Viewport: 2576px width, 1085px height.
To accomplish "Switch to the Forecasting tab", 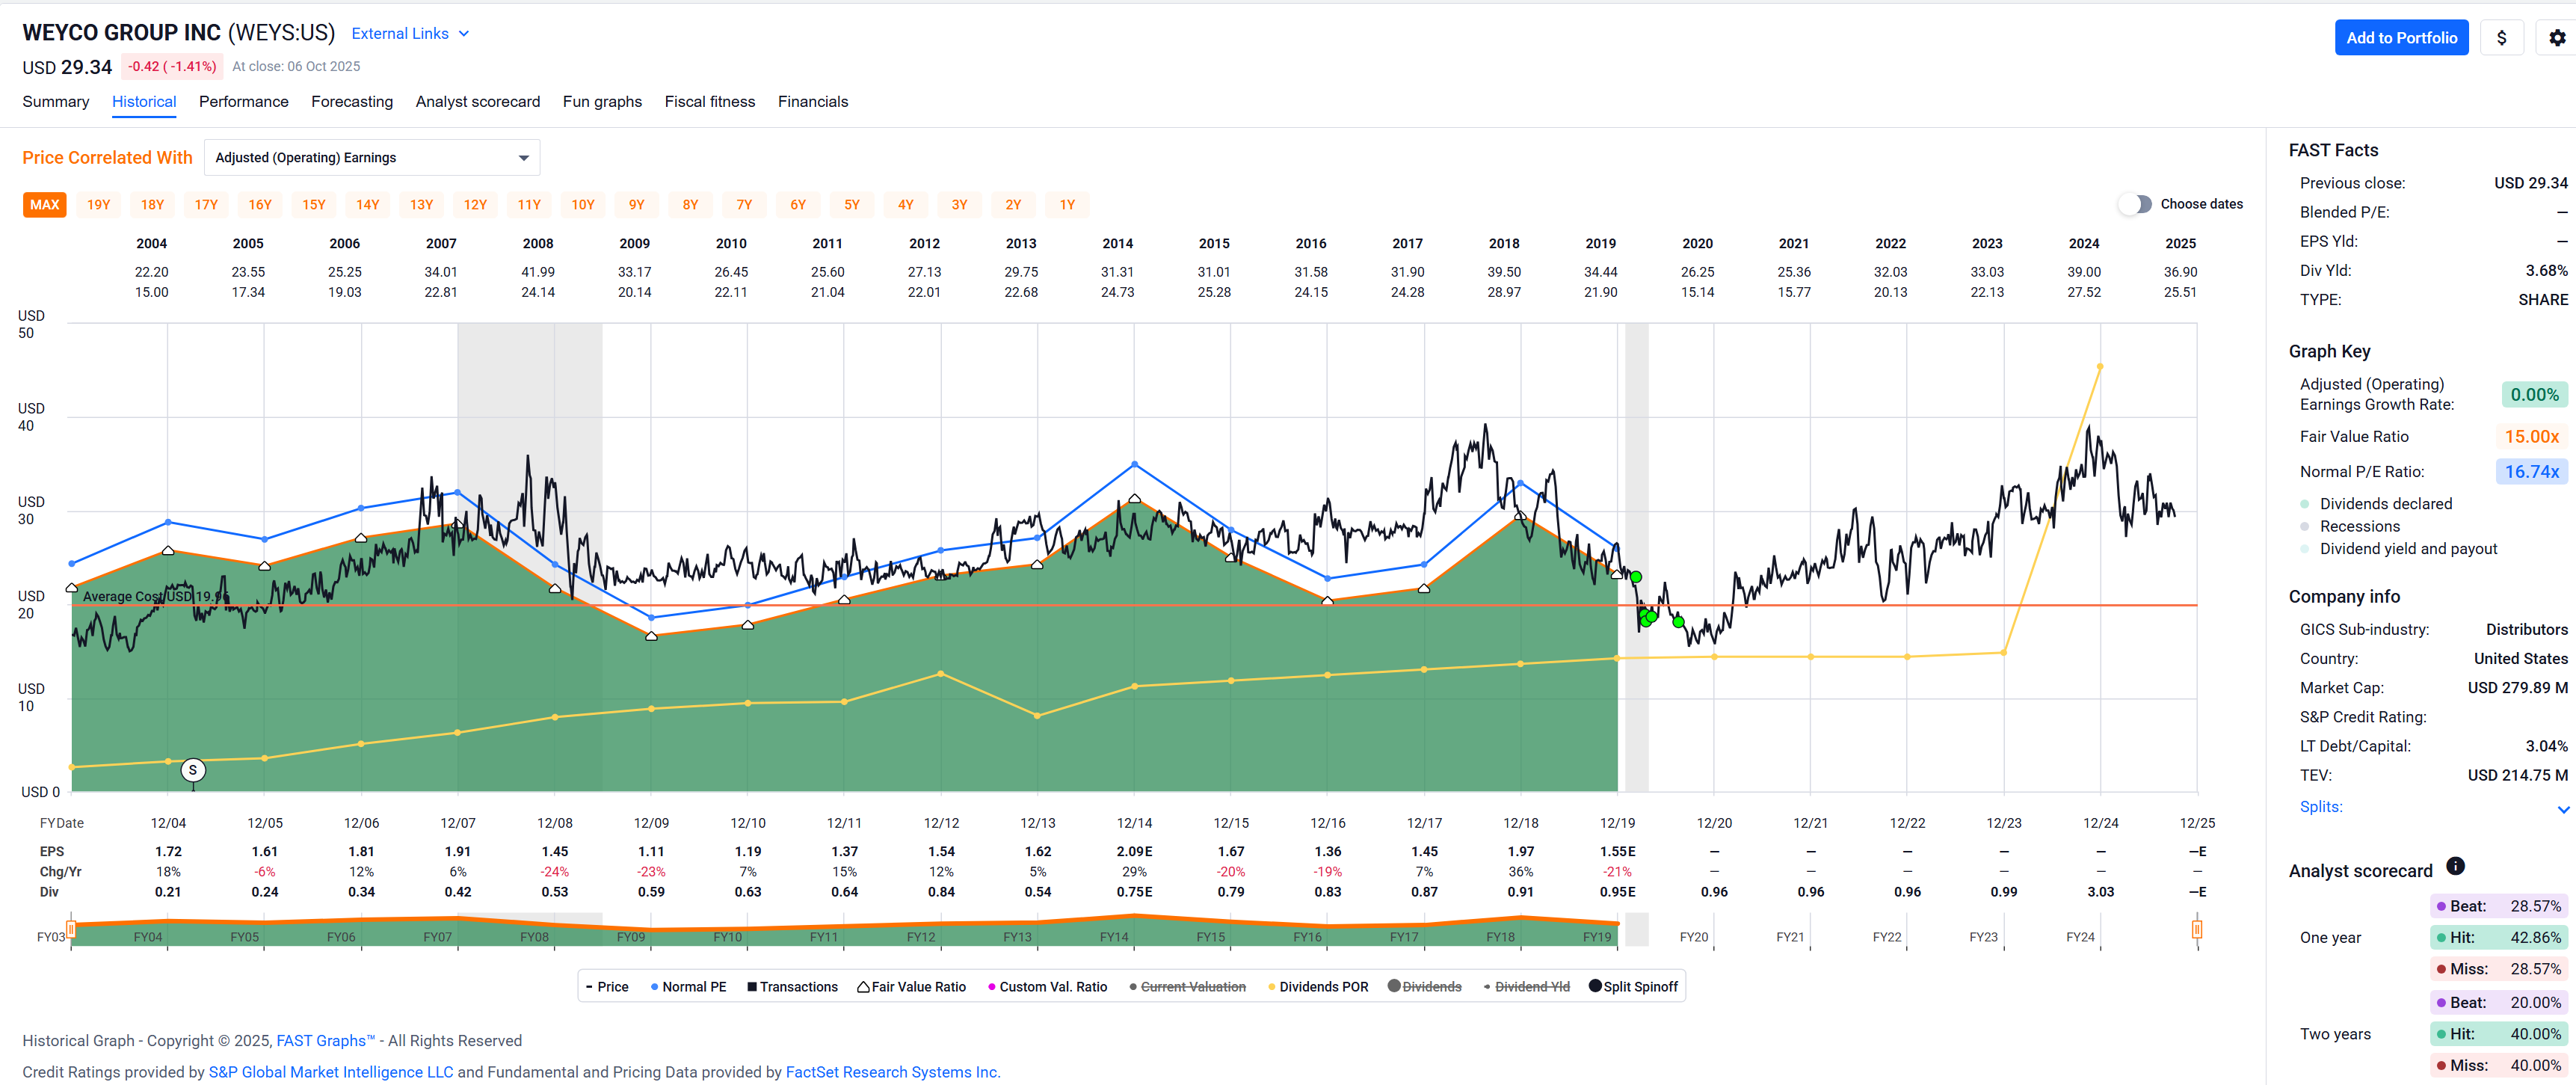I will pyautogui.click(x=352, y=102).
